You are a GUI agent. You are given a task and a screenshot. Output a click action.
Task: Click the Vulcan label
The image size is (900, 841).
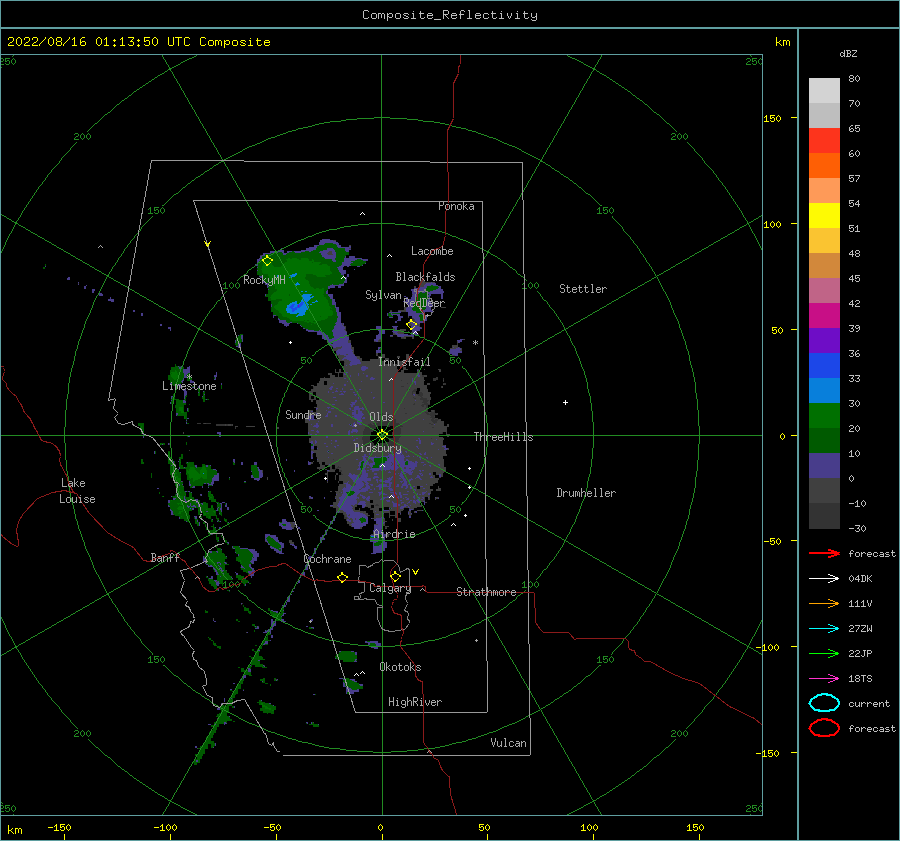pos(509,743)
